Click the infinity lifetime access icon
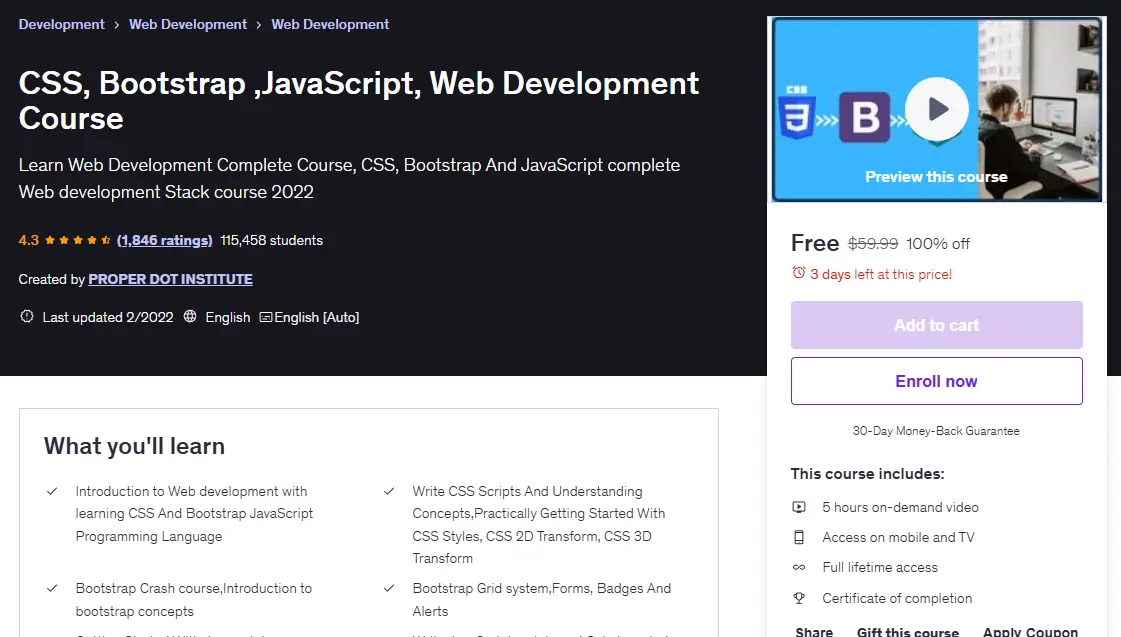1121x637 pixels. pyautogui.click(x=799, y=568)
